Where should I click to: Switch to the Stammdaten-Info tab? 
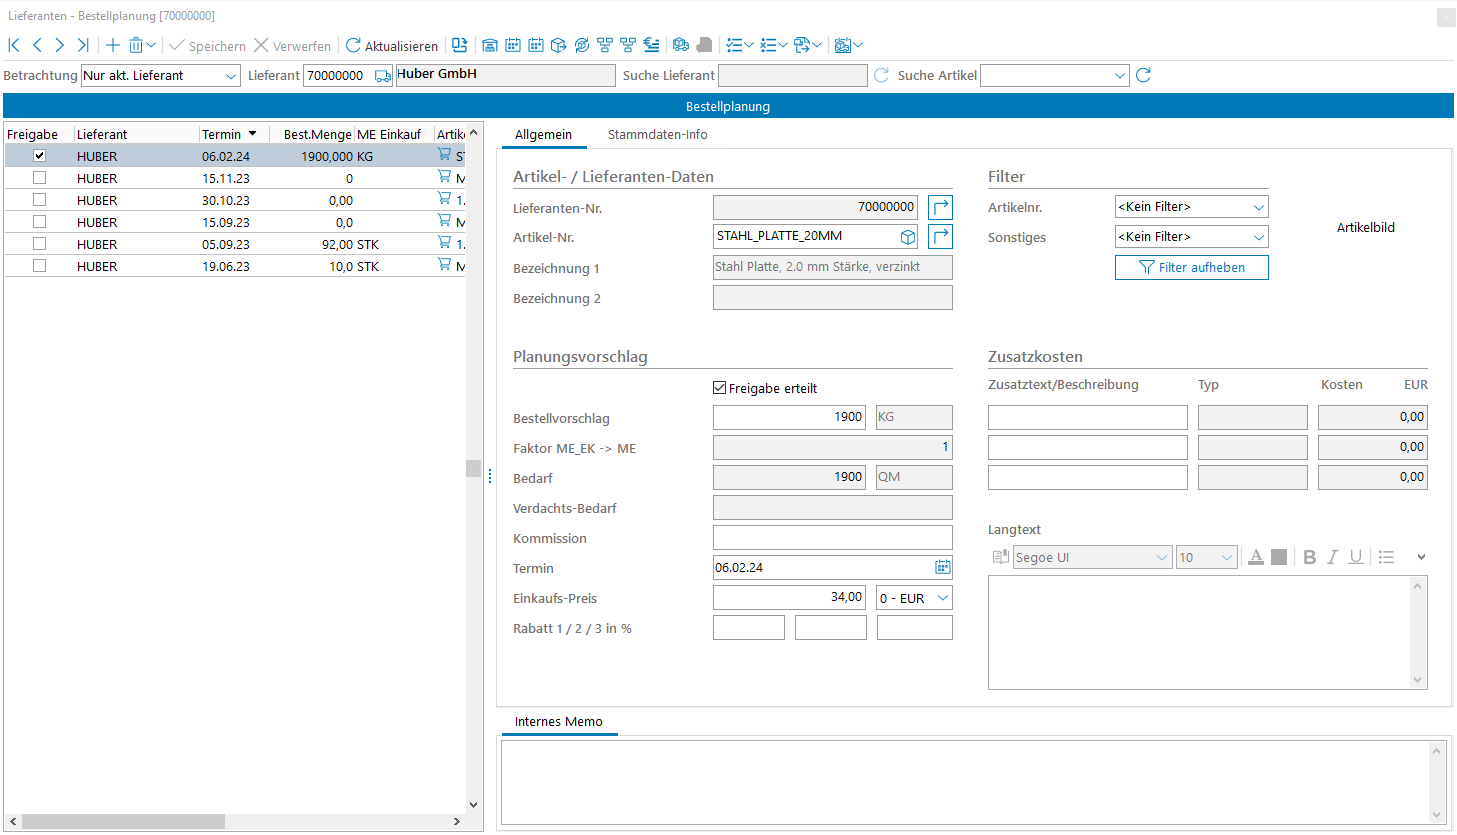coord(657,134)
